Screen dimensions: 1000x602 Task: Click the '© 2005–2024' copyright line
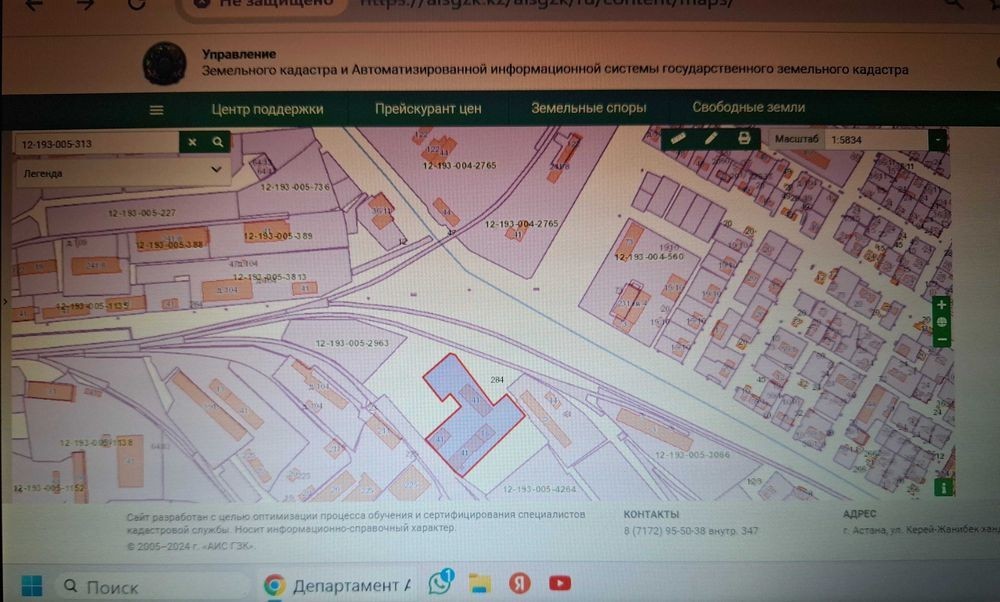pos(191,546)
